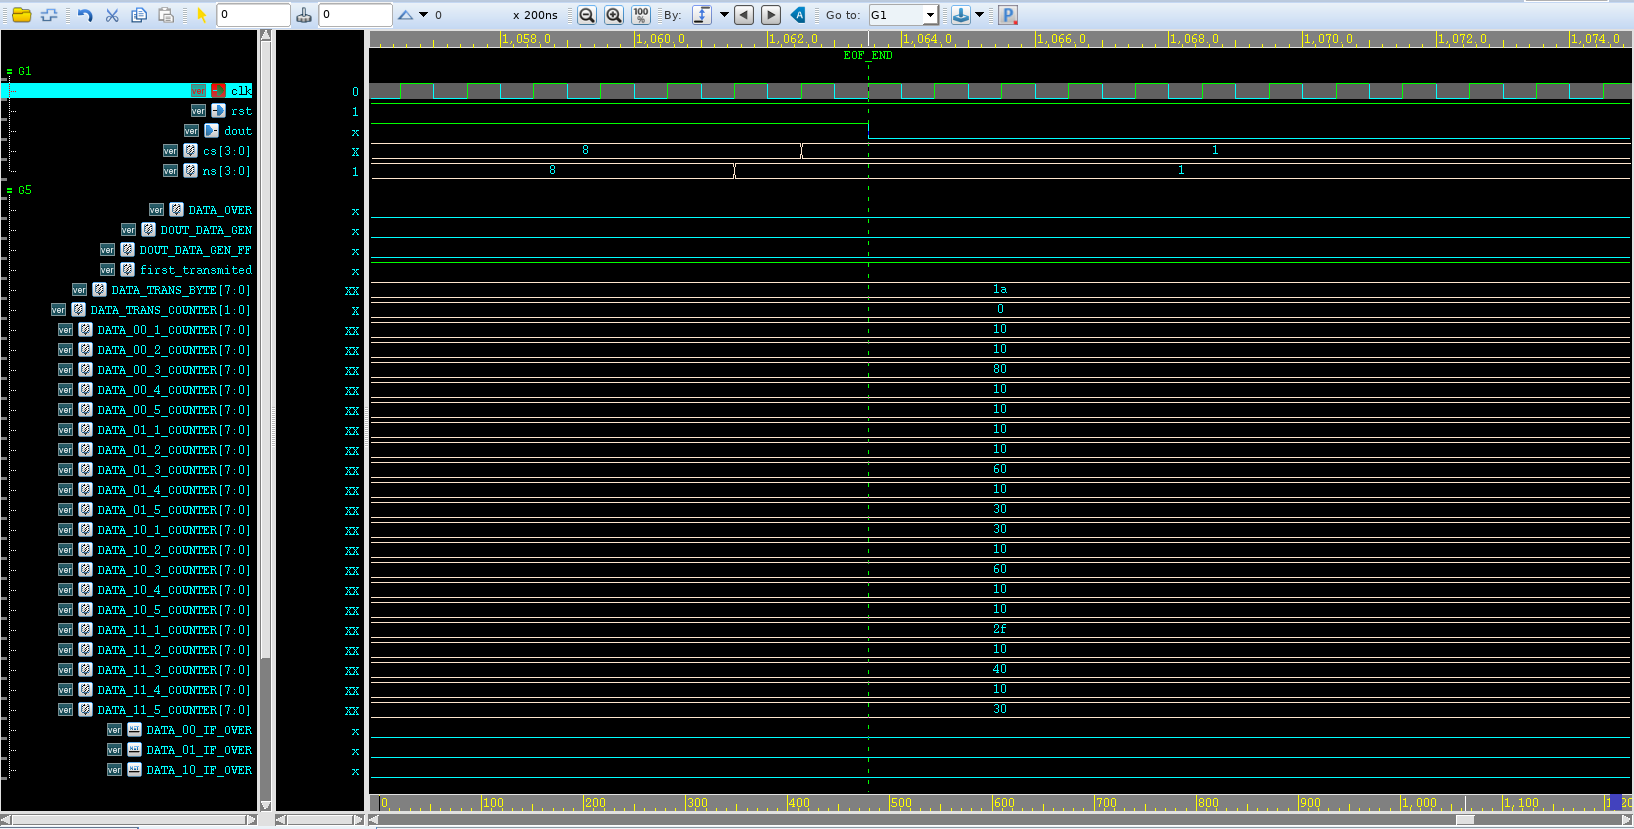The width and height of the screenshot is (1634, 829).
Task: Select DATA_00_1_COUNTER[7:0] signal
Action: point(174,330)
